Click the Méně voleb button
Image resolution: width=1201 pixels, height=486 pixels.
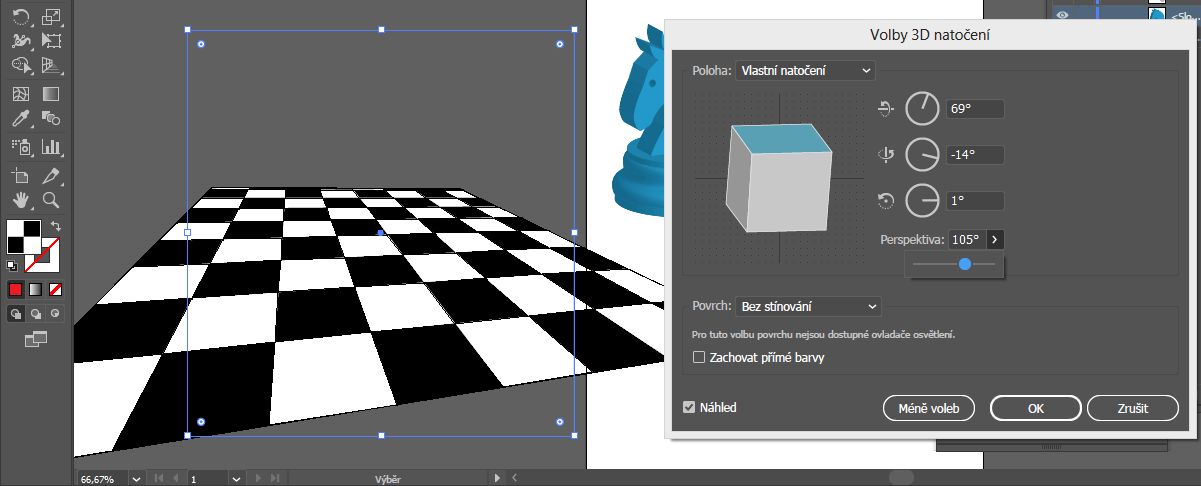pos(929,408)
